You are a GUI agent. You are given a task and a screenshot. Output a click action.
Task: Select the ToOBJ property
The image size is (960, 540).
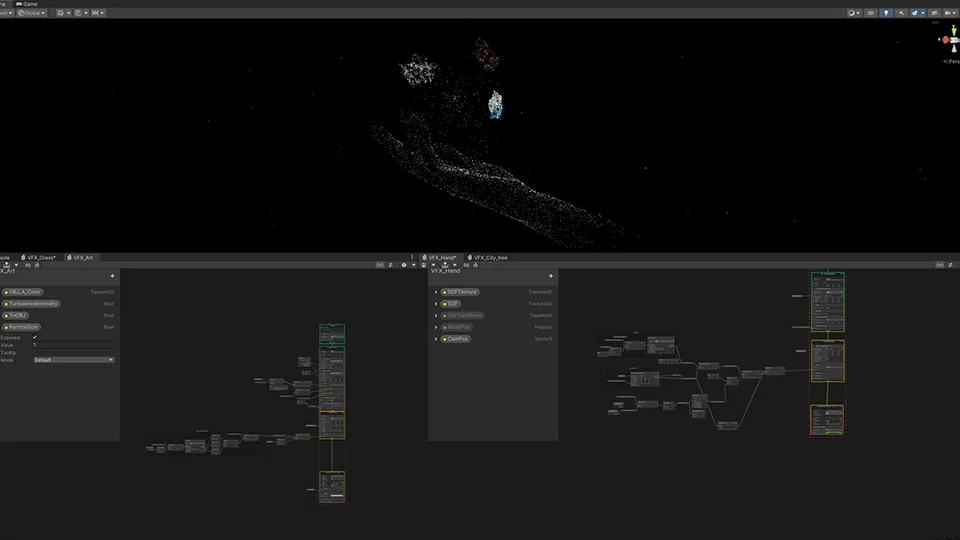16,315
